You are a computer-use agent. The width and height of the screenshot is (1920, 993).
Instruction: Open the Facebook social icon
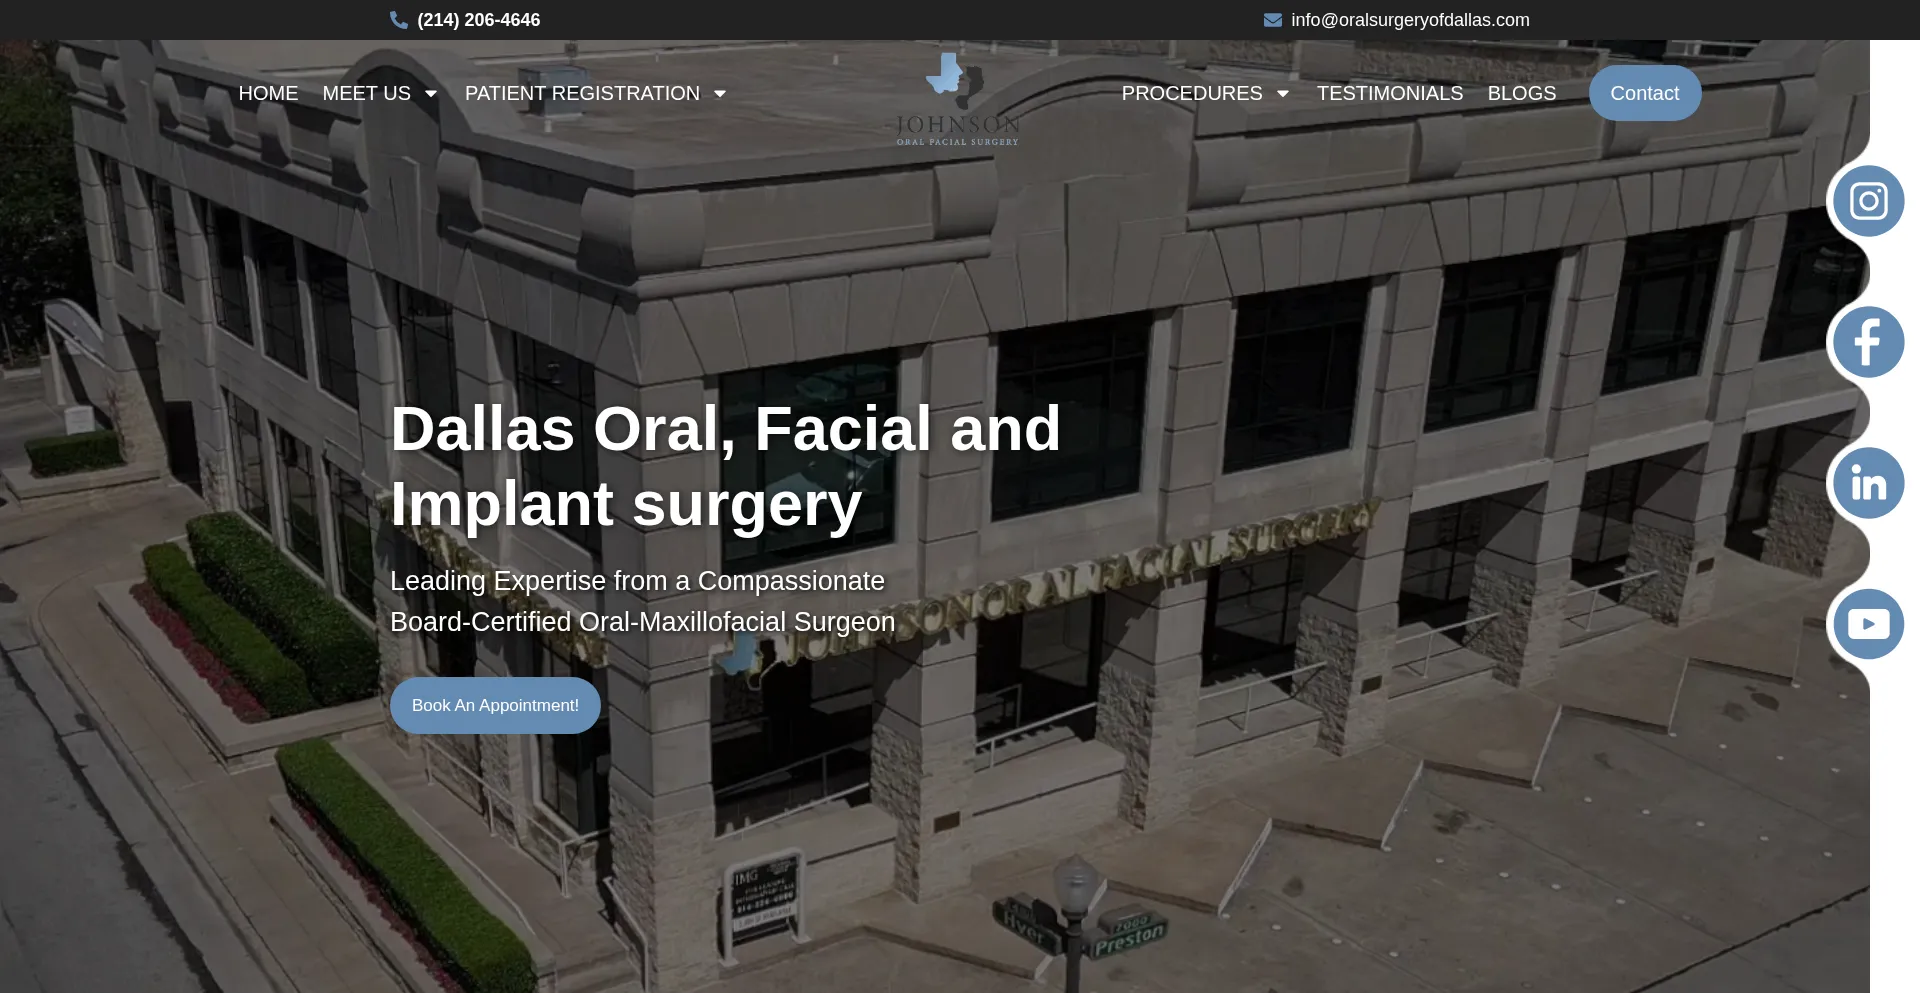pos(1868,342)
